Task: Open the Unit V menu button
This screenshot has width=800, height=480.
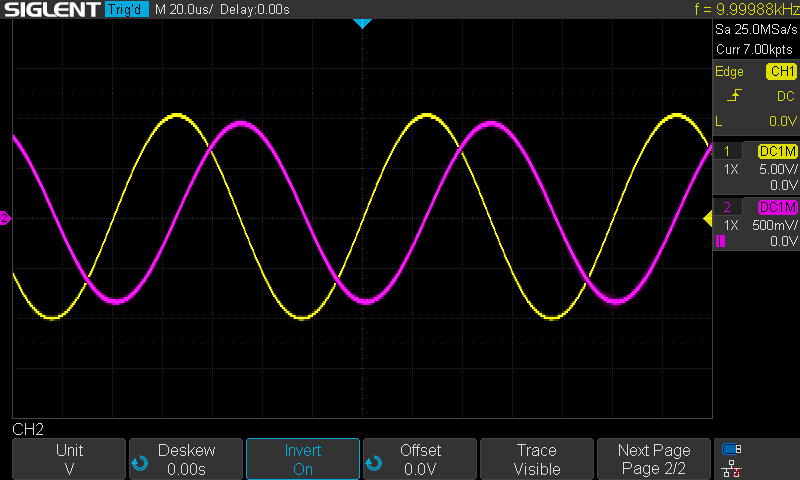Action: 69,459
